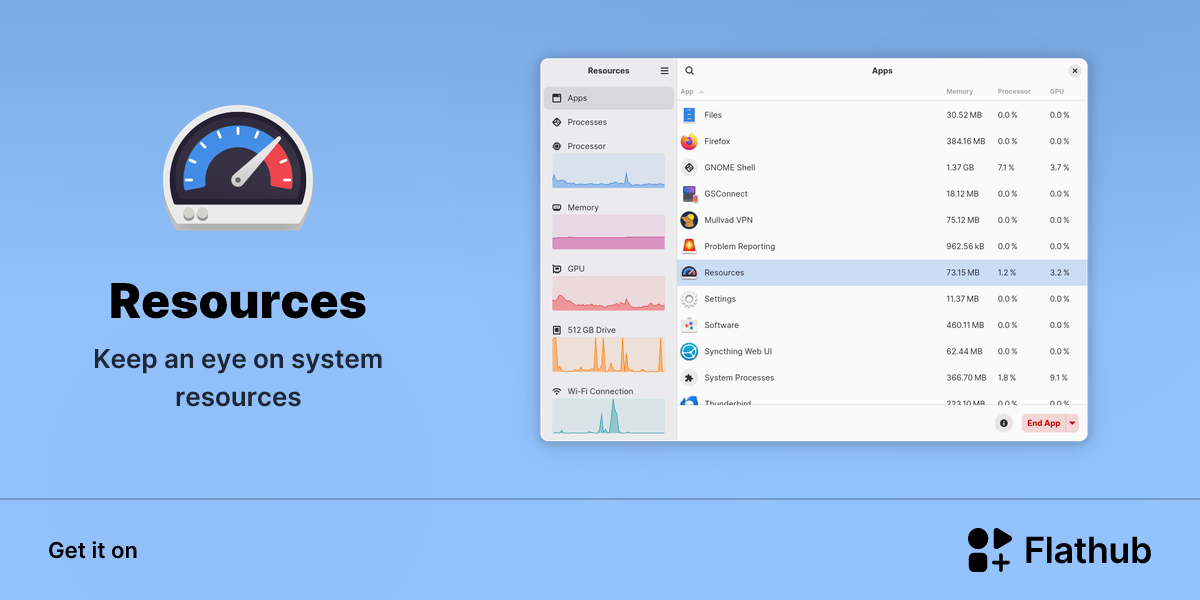Sort by the App column header
Screen dimensions: 1200x600
point(687,91)
